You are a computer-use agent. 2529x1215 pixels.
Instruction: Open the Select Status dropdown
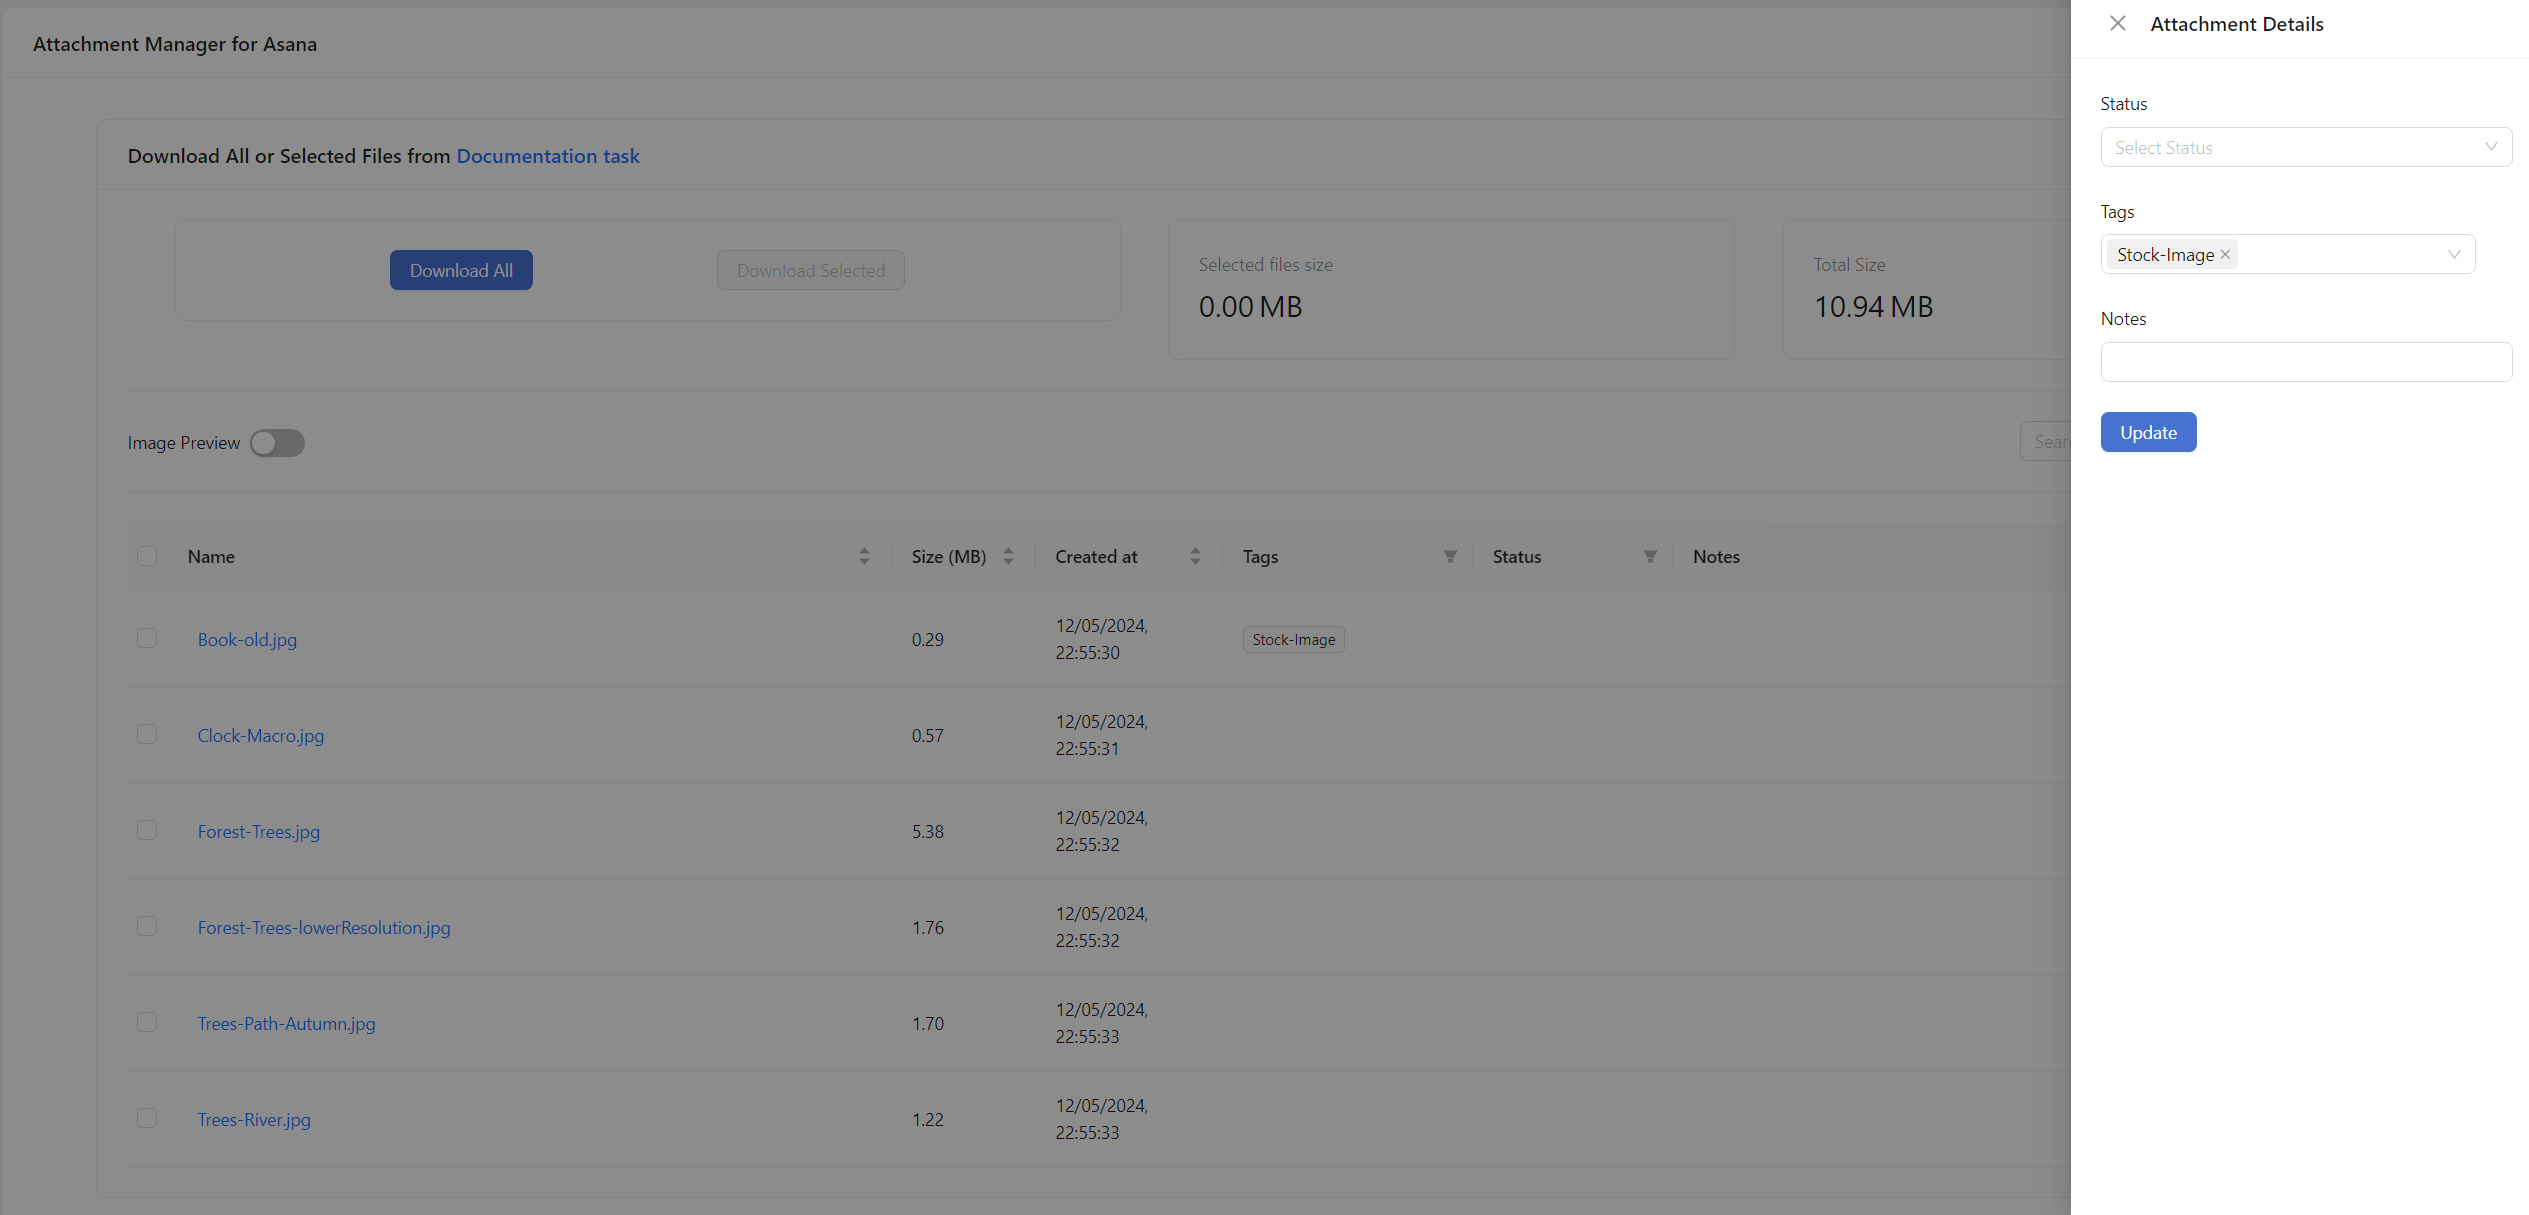point(2305,147)
